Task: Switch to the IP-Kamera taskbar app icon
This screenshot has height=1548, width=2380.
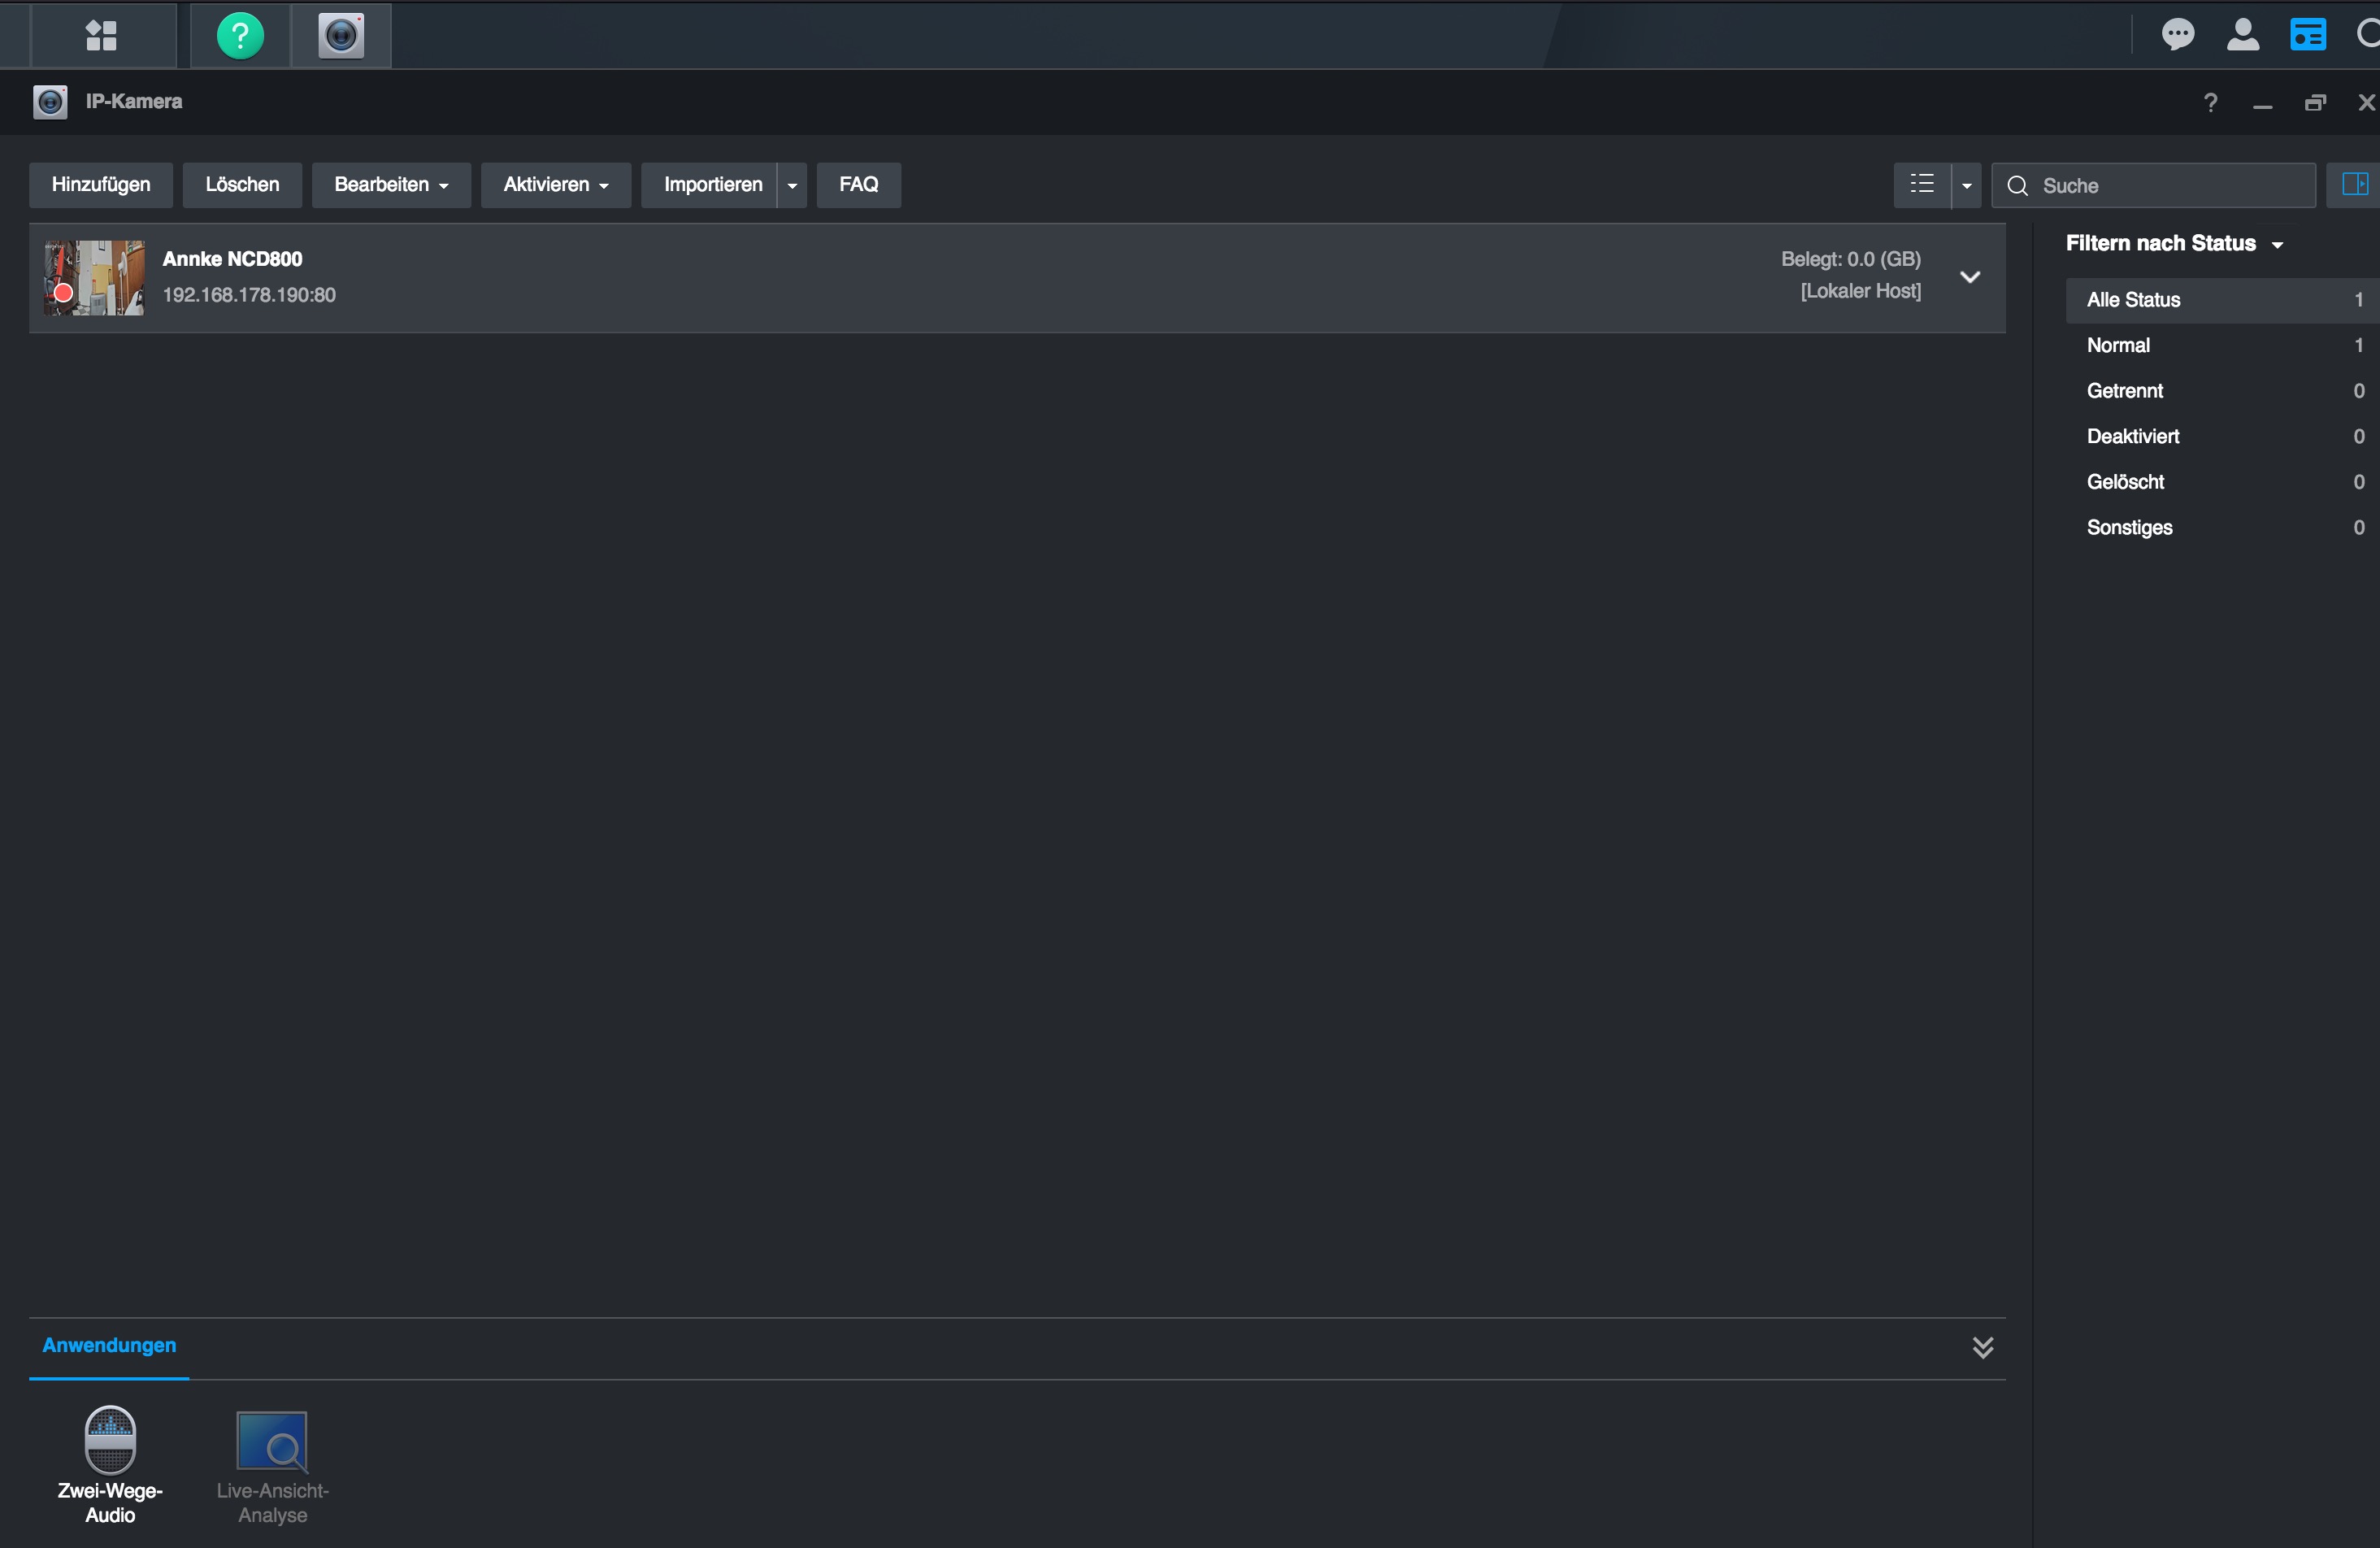Action: pyautogui.click(x=341, y=36)
